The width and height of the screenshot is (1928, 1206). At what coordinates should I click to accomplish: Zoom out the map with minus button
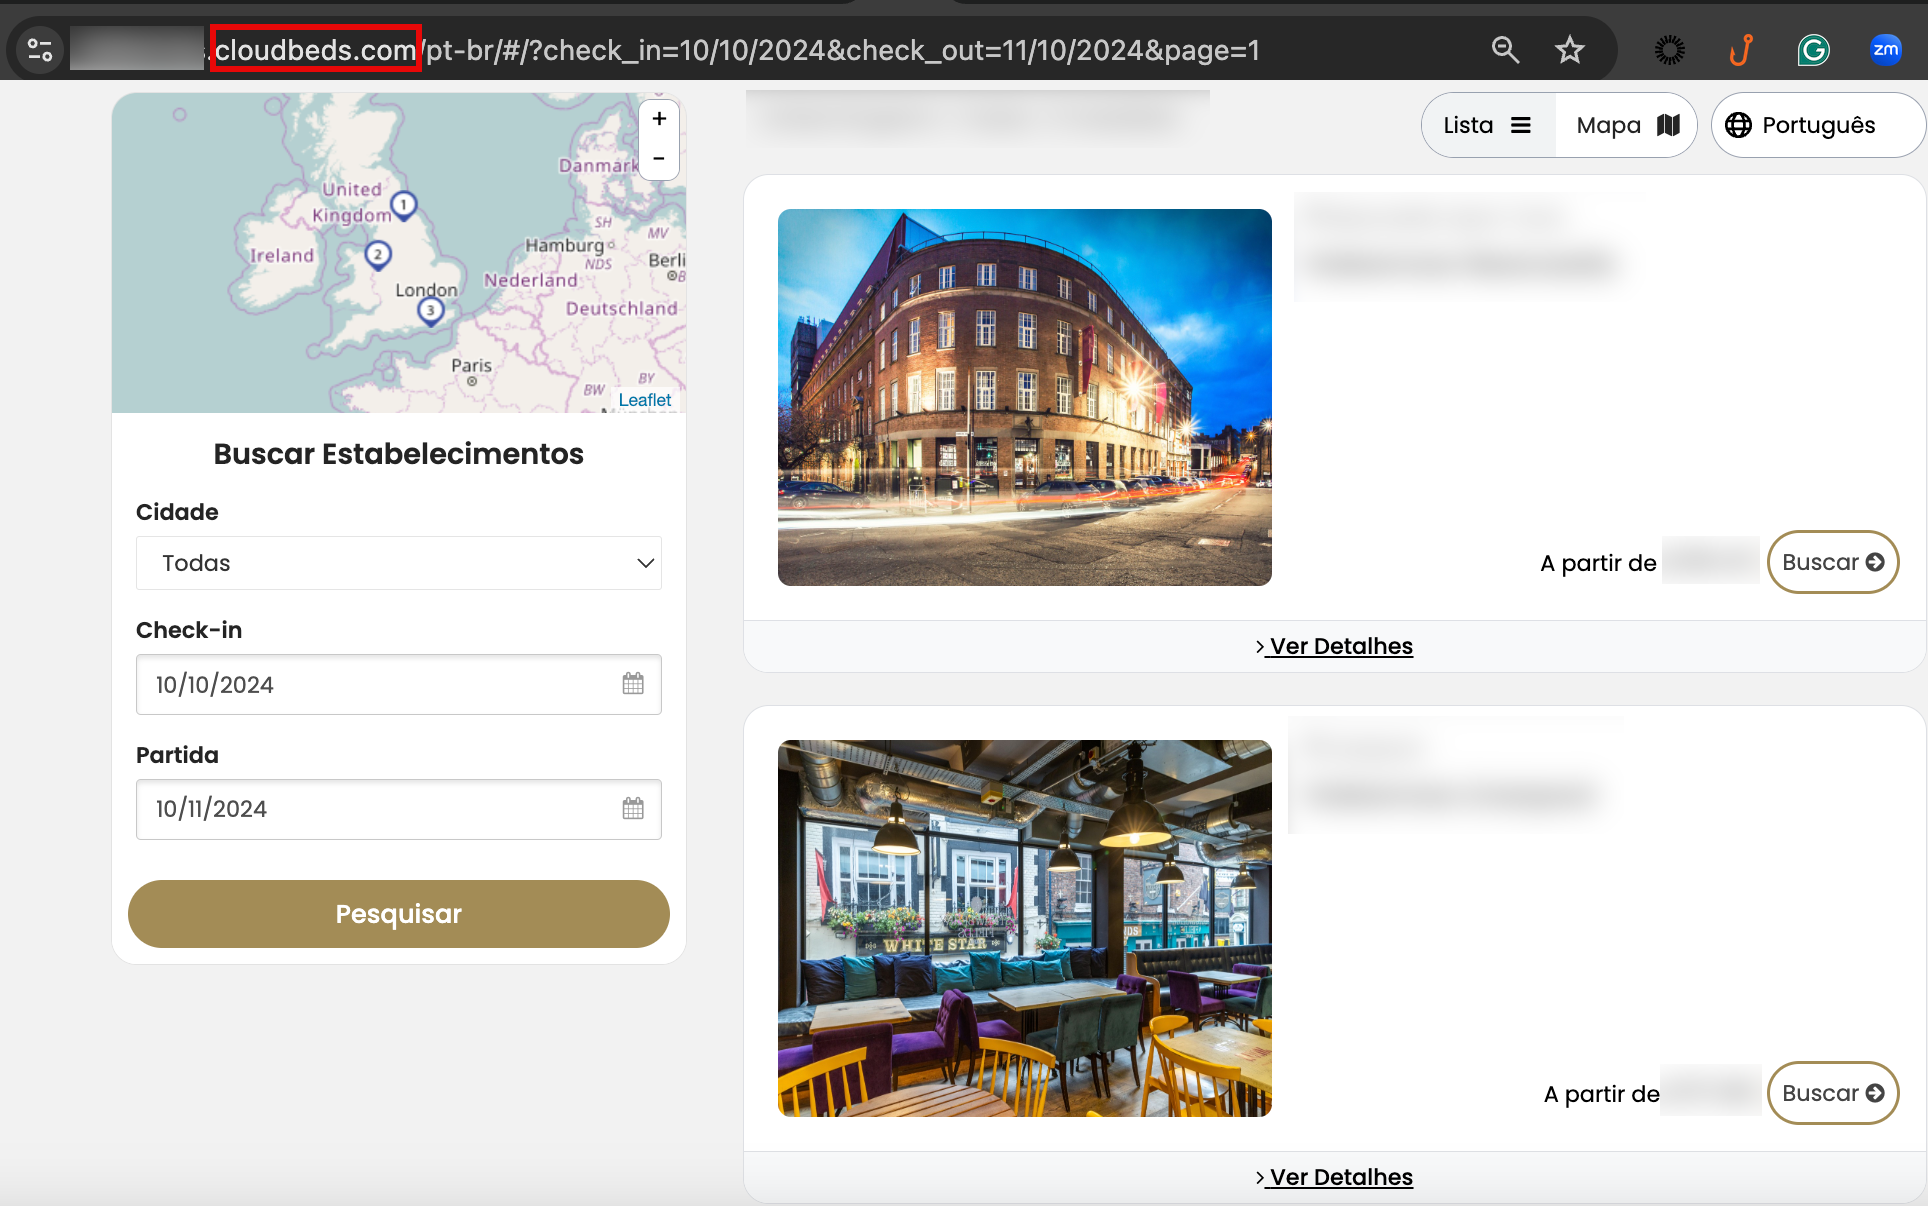tap(659, 158)
